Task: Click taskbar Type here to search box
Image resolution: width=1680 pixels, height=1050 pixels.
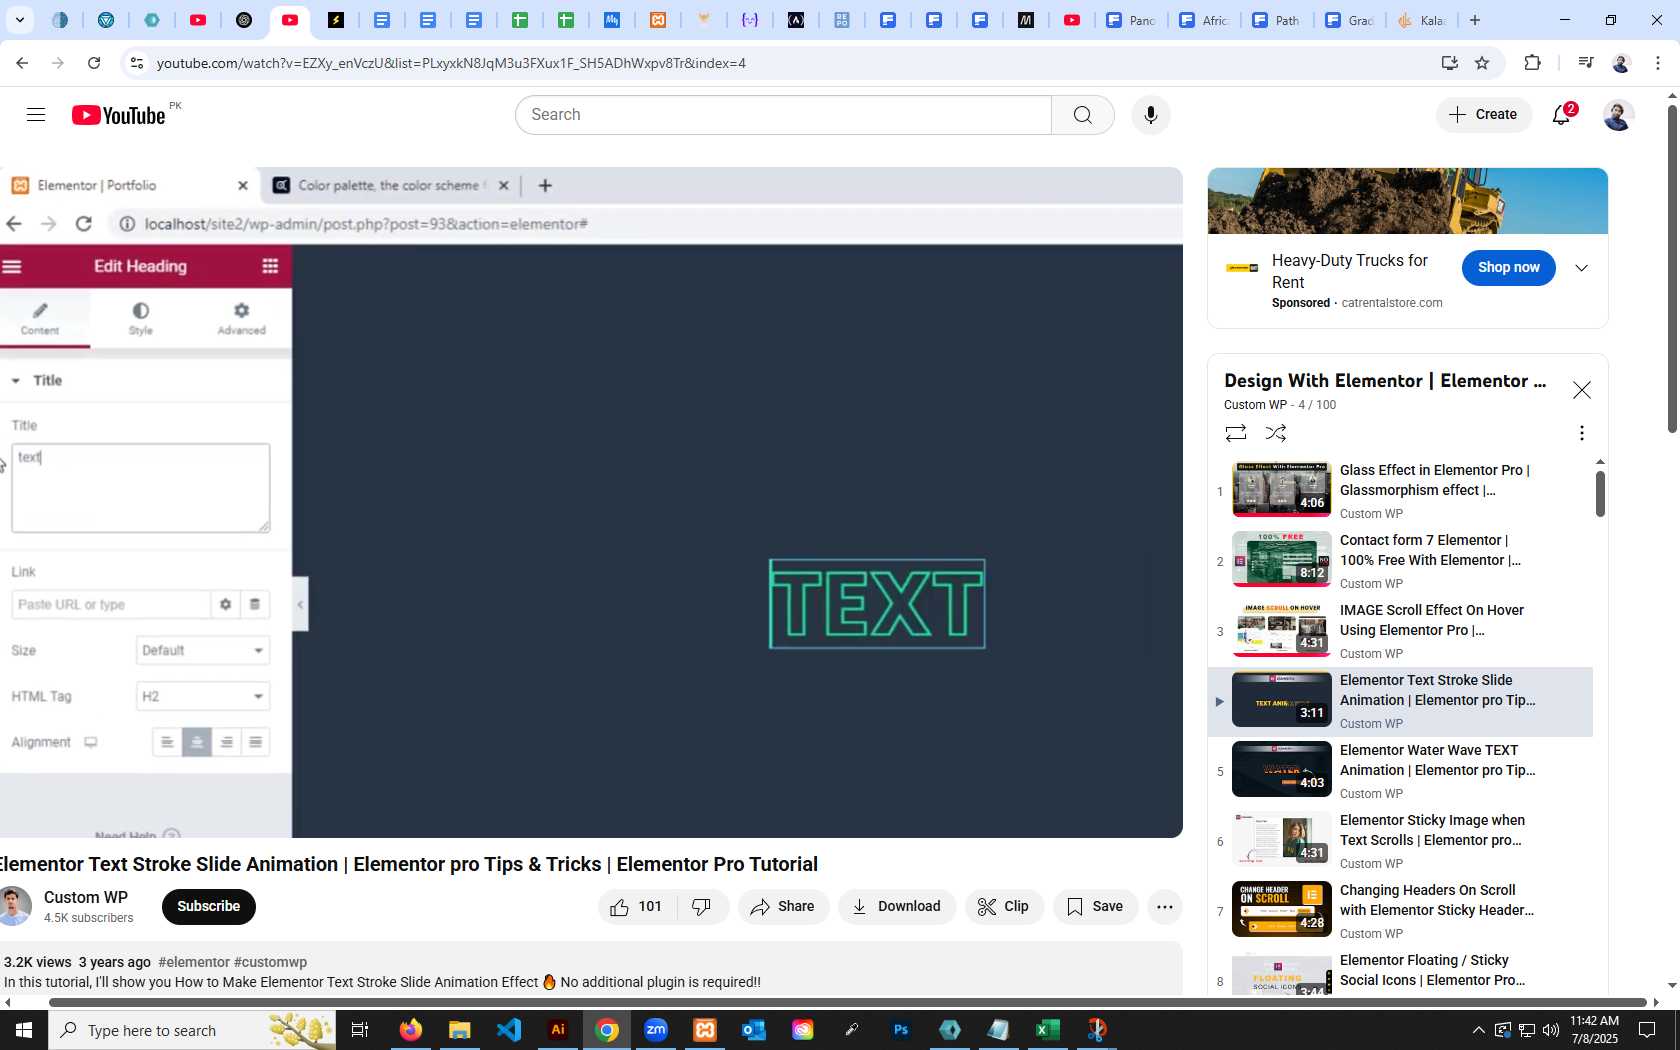Action: click(192, 1030)
